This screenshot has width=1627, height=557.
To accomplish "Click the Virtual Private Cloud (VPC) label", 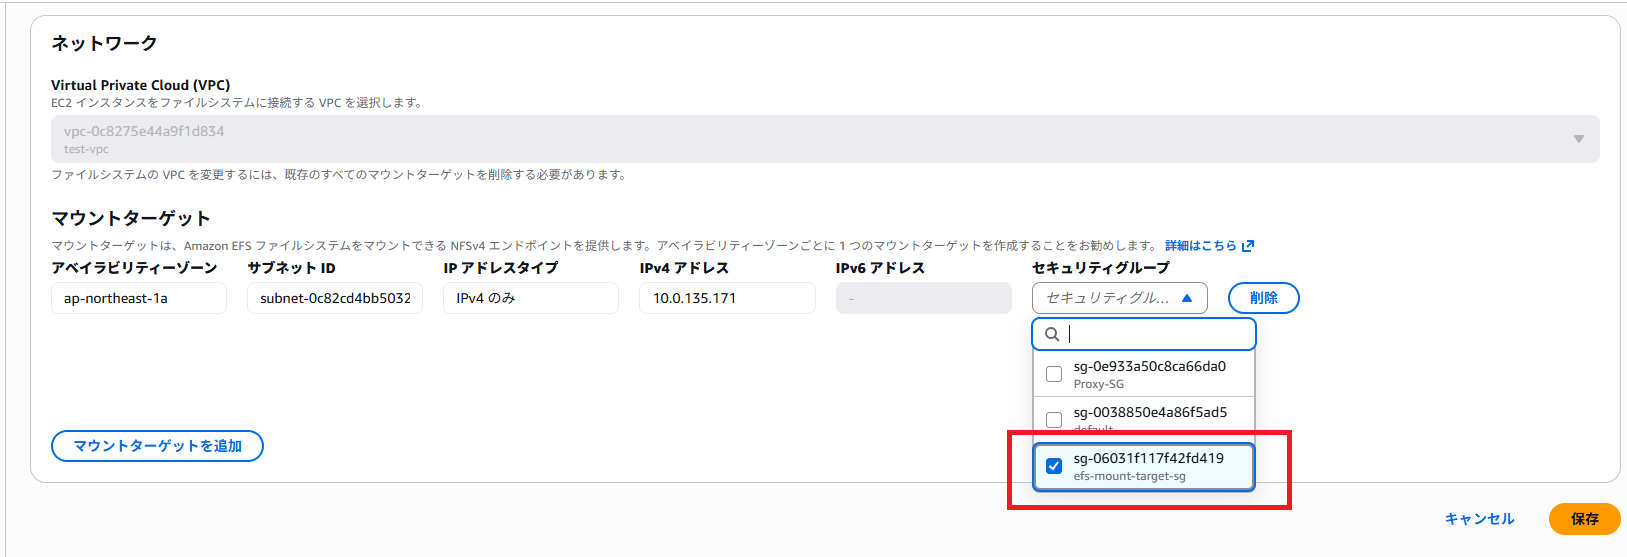I will pos(141,85).
